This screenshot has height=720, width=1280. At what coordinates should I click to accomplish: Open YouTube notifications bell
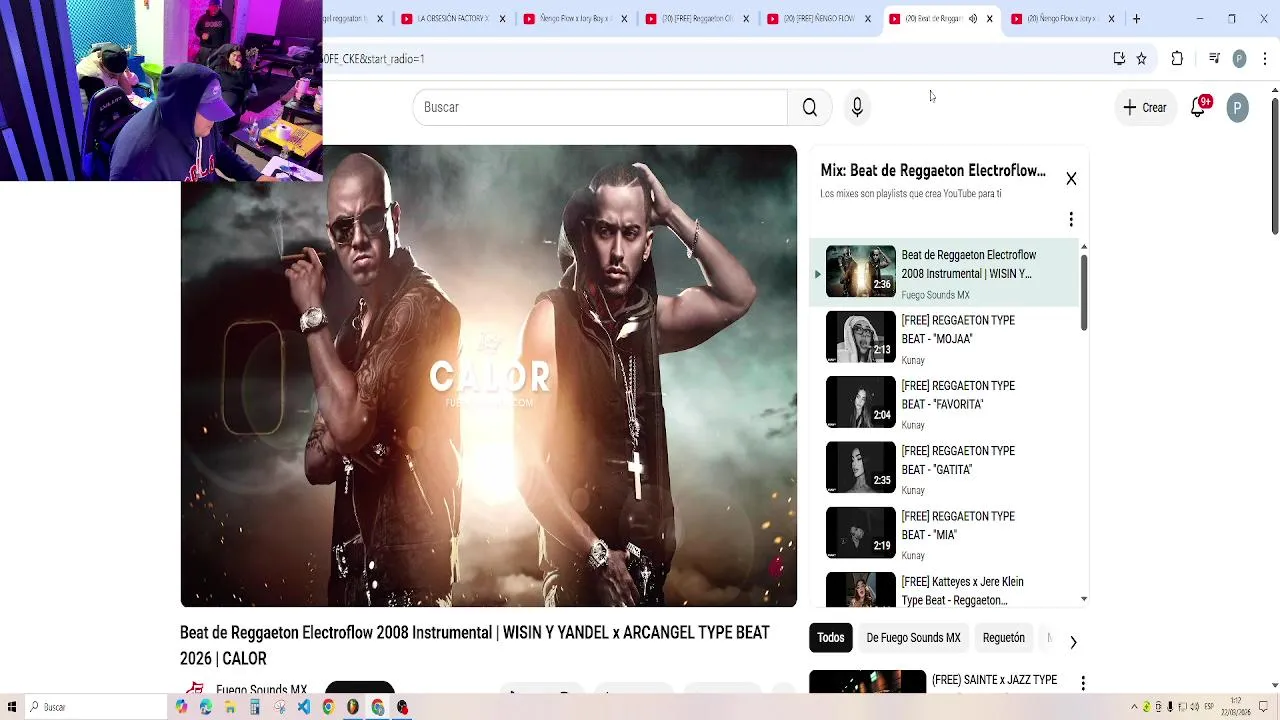tap(1198, 107)
